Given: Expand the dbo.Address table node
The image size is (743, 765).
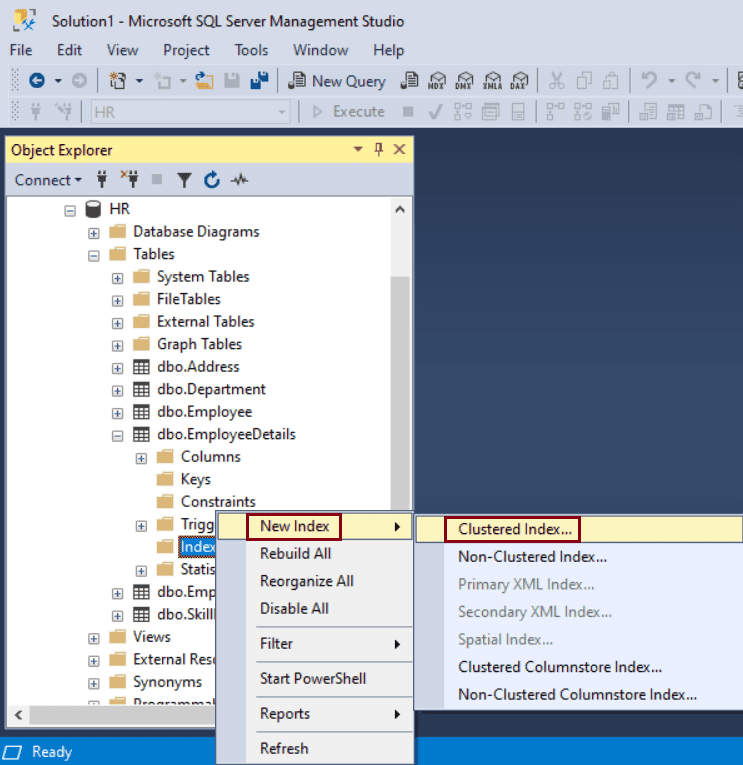Looking at the screenshot, I should (x=117, y=367).
